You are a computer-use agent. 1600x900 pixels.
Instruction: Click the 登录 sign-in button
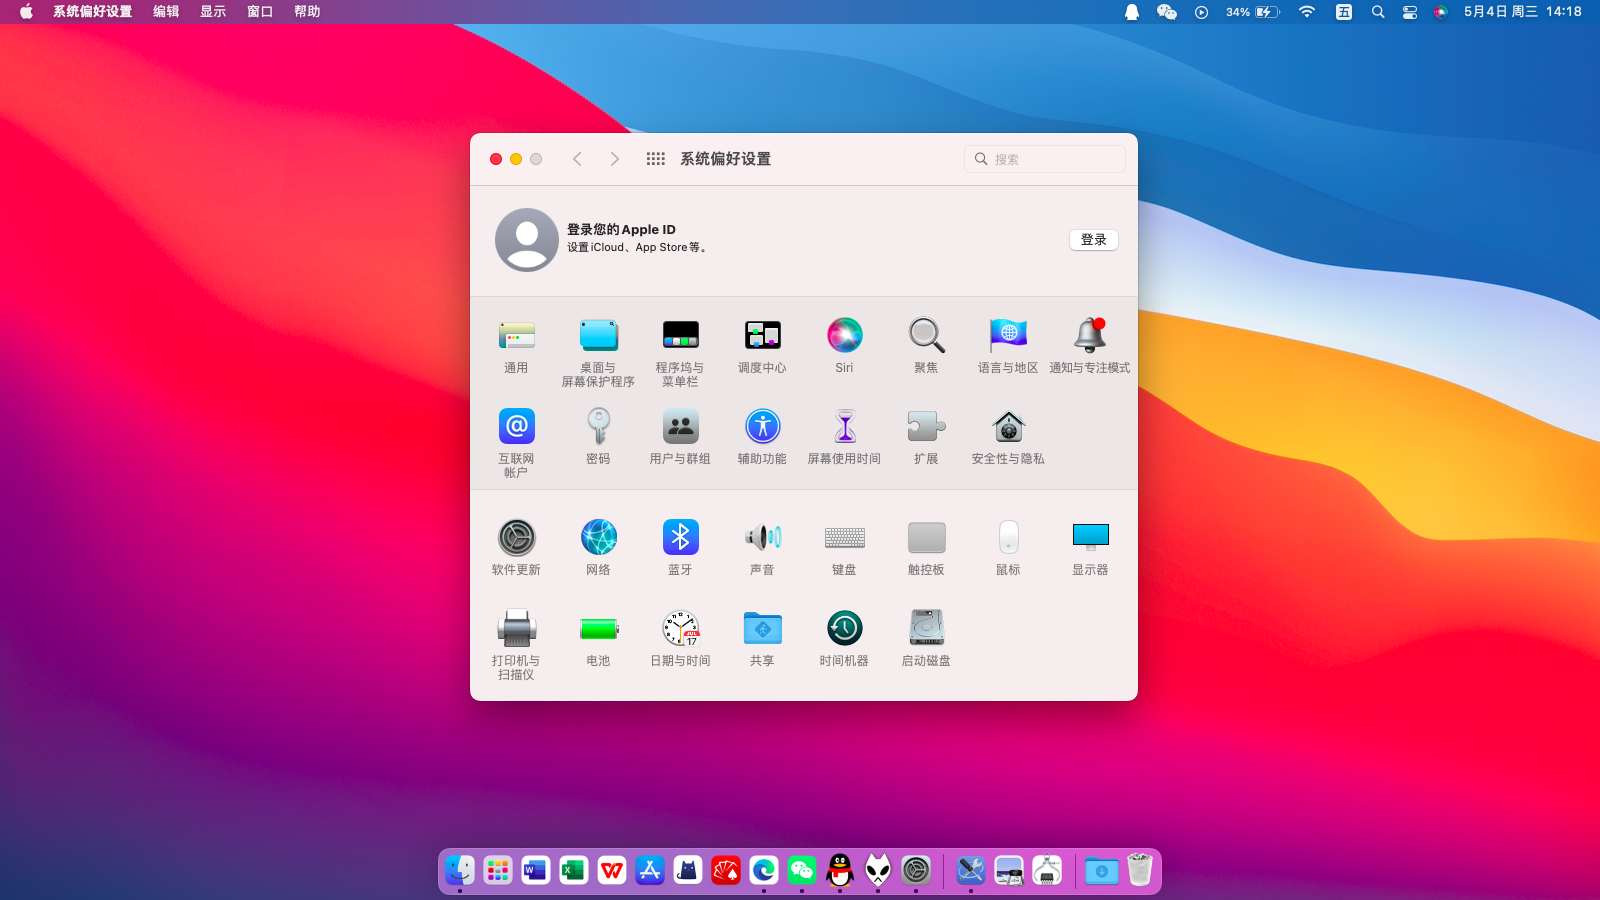pos(1094,240)
